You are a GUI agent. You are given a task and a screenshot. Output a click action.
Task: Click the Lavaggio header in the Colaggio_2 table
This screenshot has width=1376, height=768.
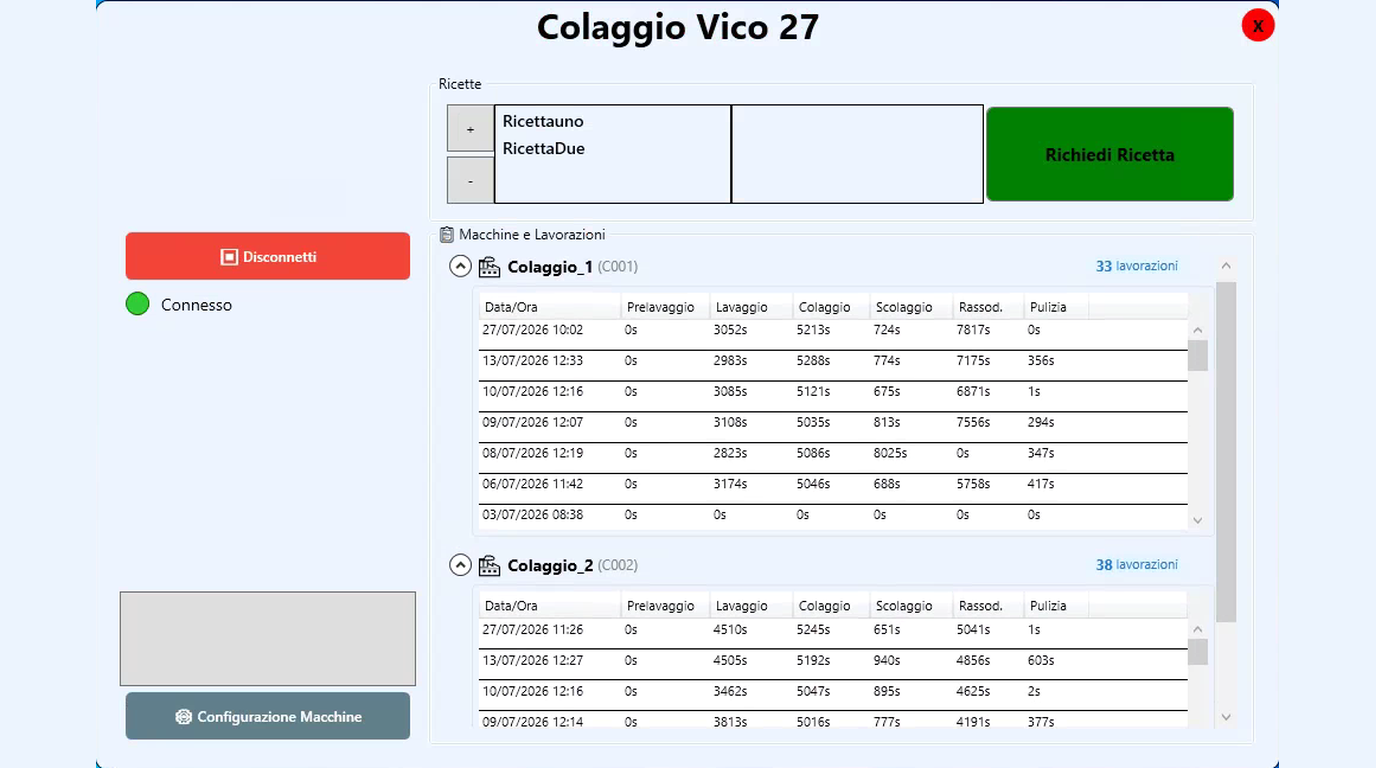click(751, 606)
